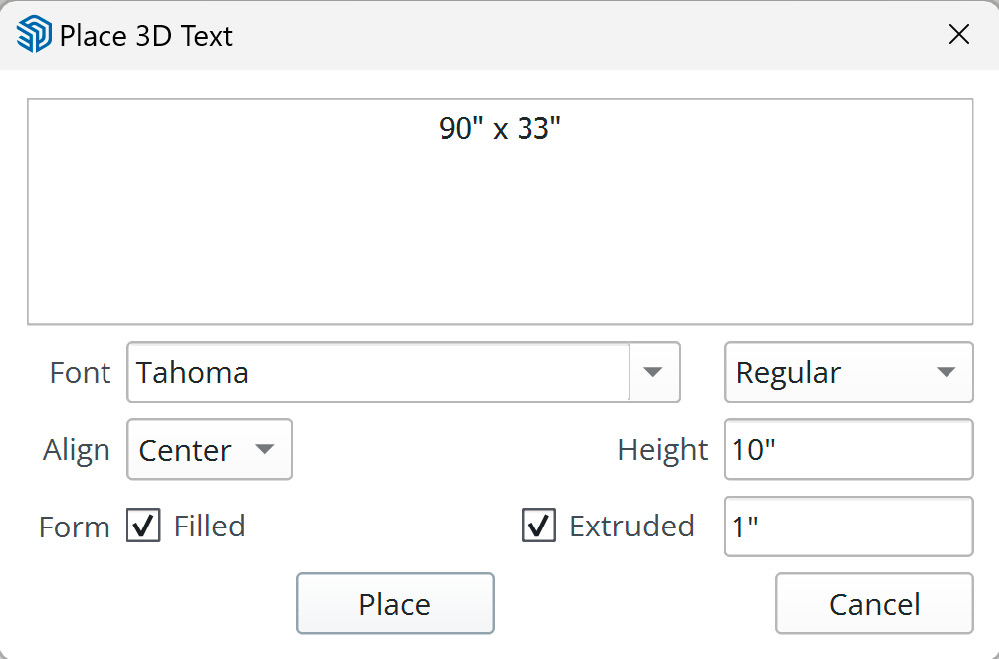The width and height of the screenshot is (999, 659).
Task: Click the Cancel button
Action: tap(874, 603)
